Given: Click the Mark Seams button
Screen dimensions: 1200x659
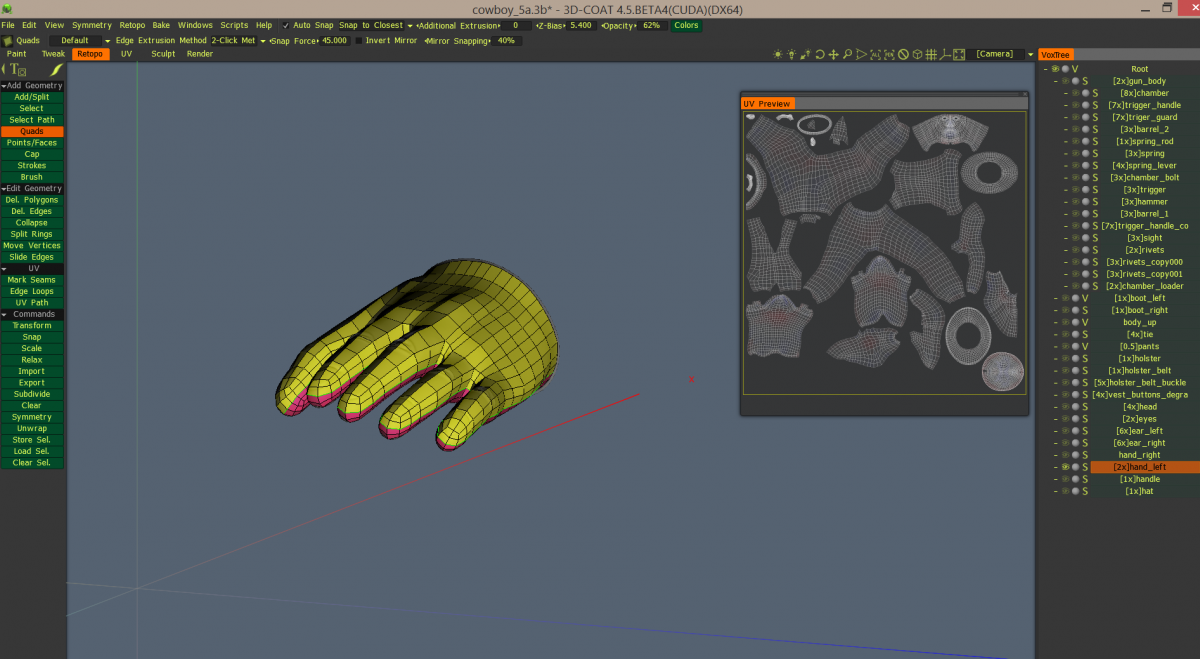Looking at the screenshot, I should [32, 280].
